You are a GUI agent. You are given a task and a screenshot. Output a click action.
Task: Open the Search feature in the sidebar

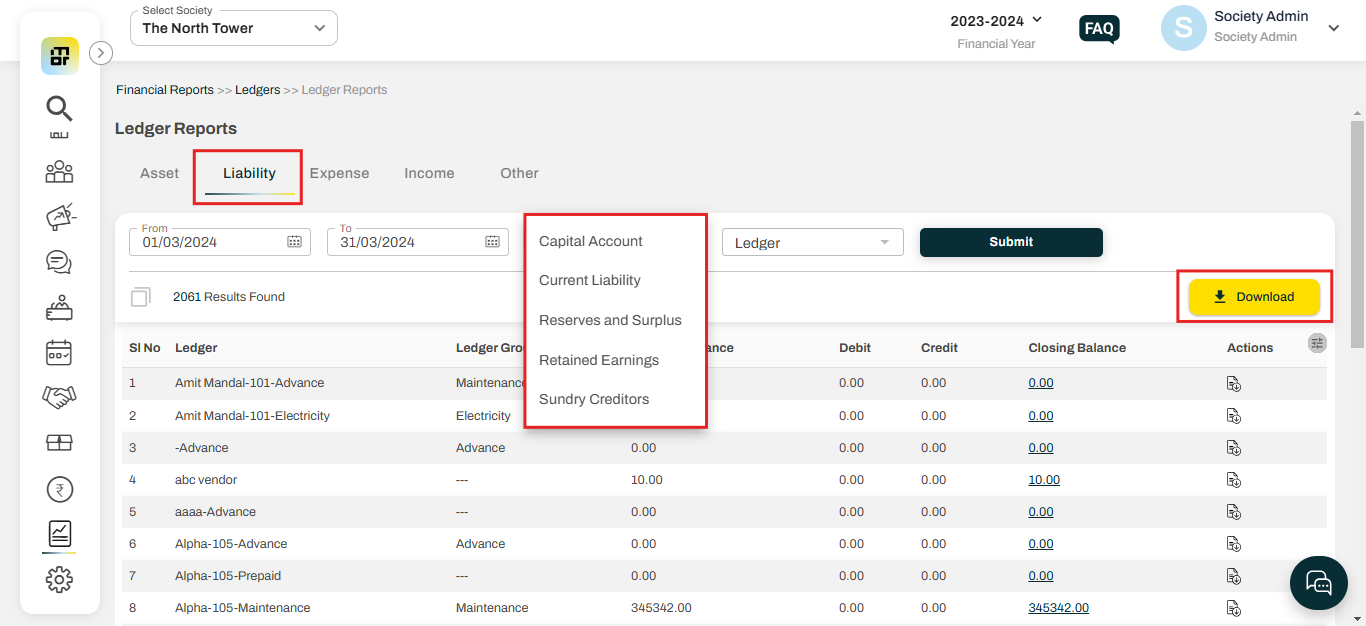(x=59, y=110)
